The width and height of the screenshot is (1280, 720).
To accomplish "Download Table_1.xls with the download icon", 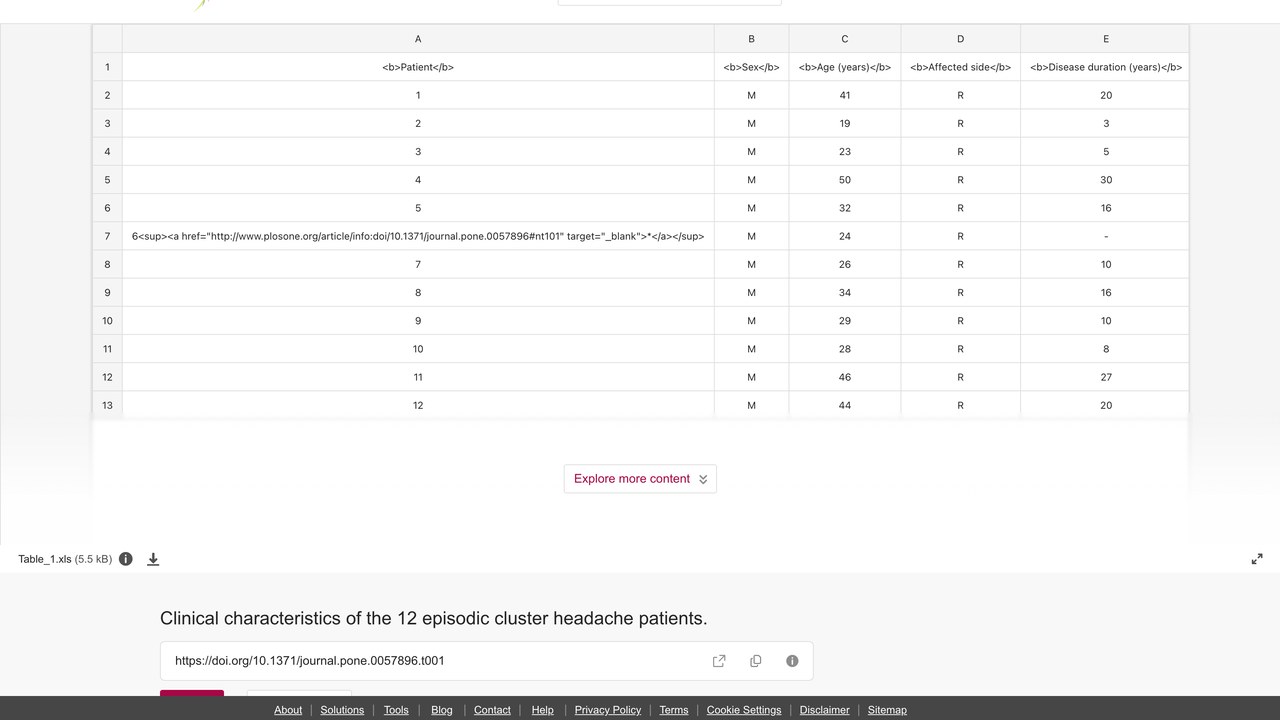I will pos(153,559).
